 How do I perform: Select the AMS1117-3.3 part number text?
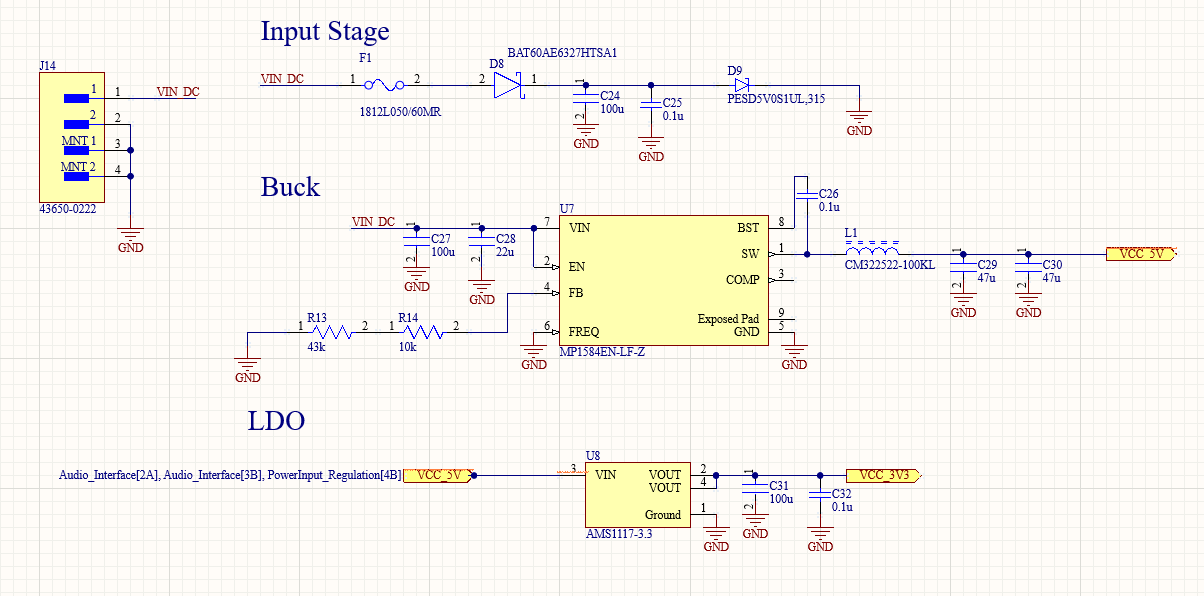pos(618,534)
